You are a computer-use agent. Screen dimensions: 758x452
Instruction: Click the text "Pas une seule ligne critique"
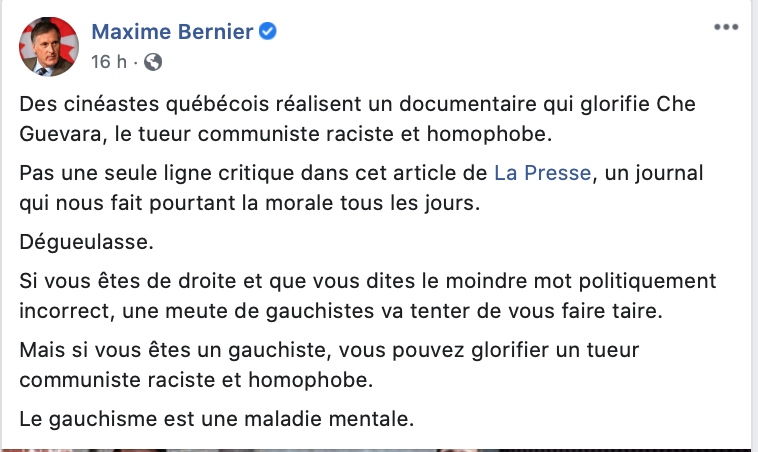(x=157, y=173)
